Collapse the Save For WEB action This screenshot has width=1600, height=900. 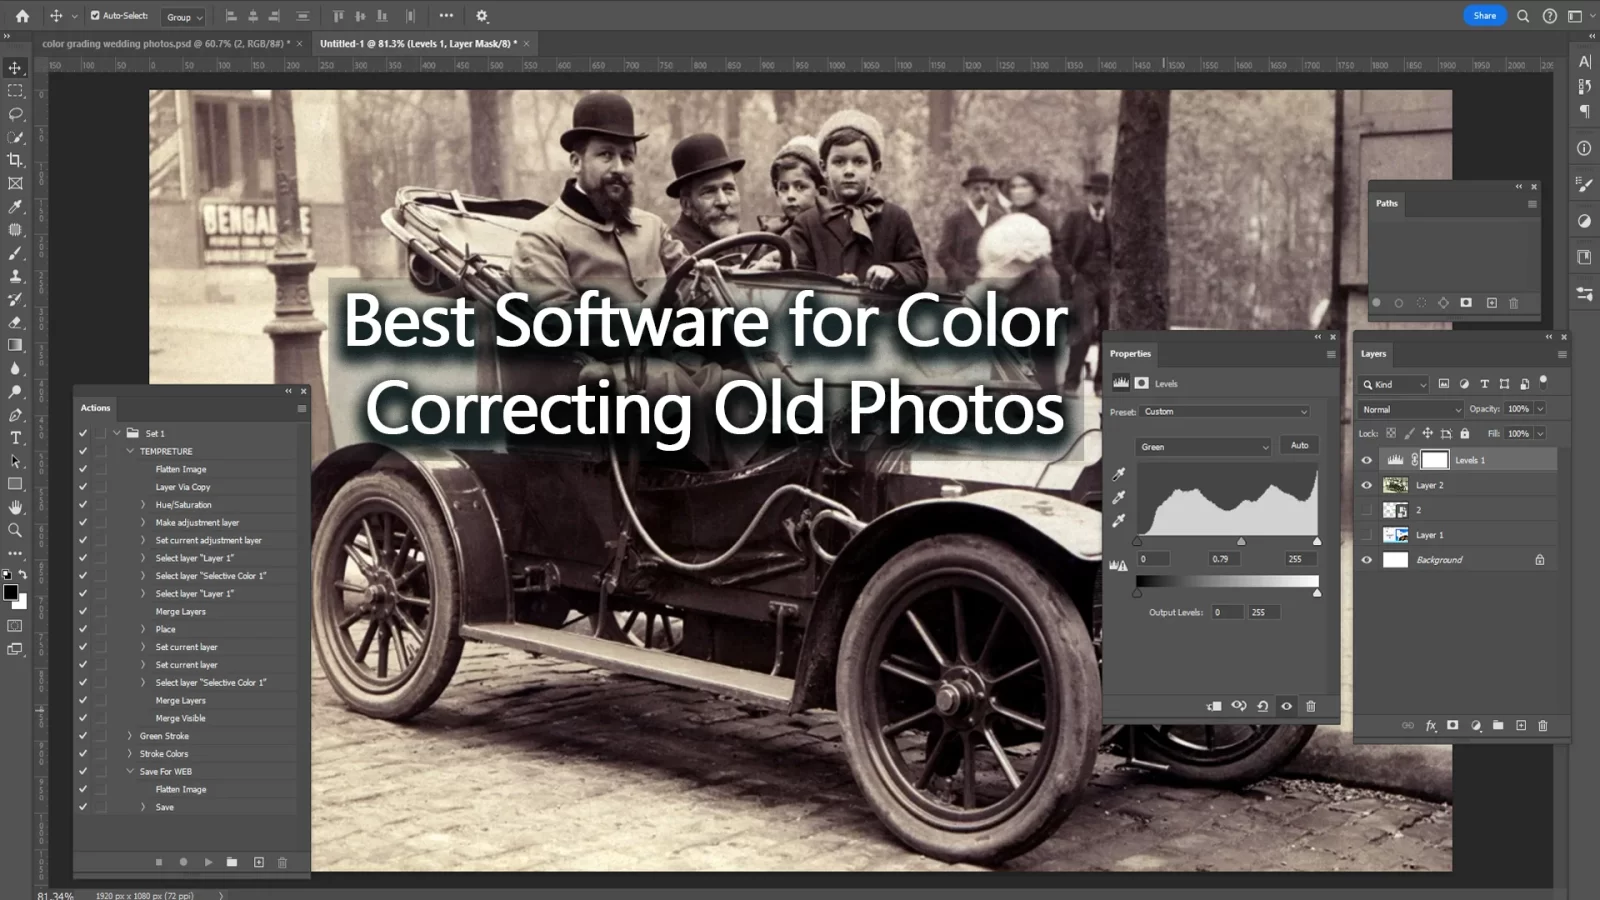pyautogui.click(x=129, y=772)
